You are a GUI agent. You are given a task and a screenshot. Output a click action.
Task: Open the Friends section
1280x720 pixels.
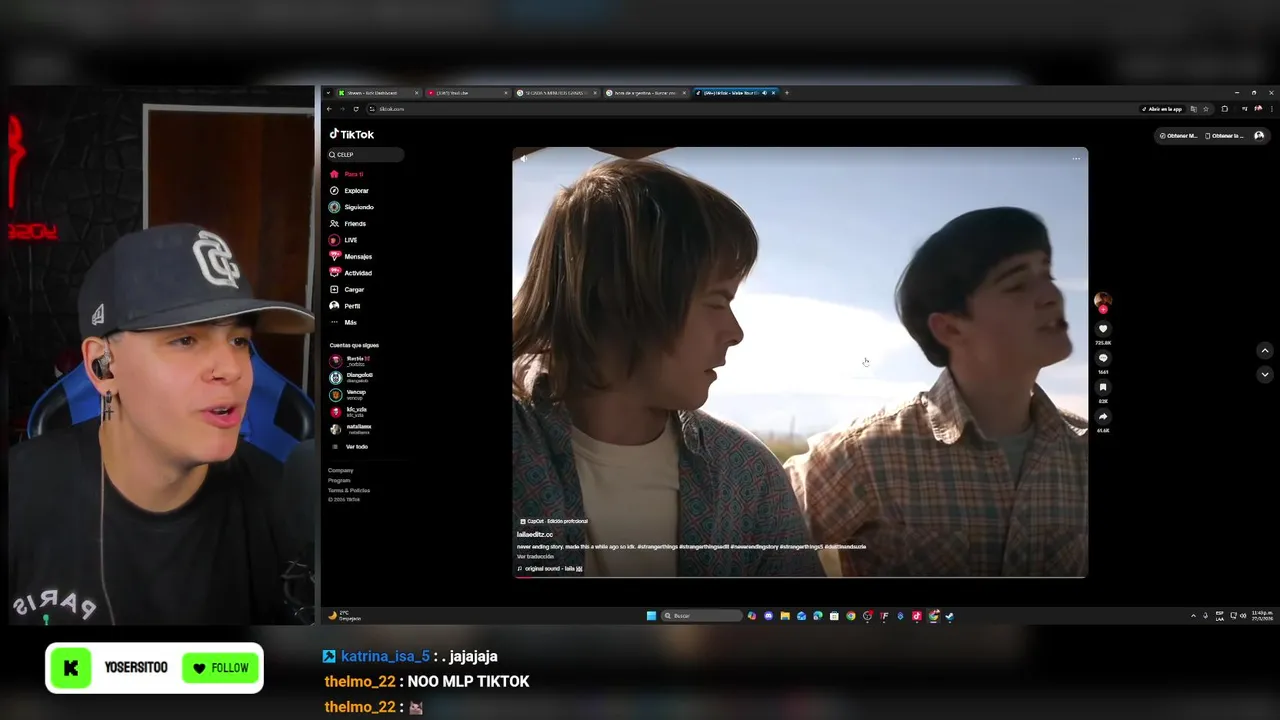(x=348, y=223)
